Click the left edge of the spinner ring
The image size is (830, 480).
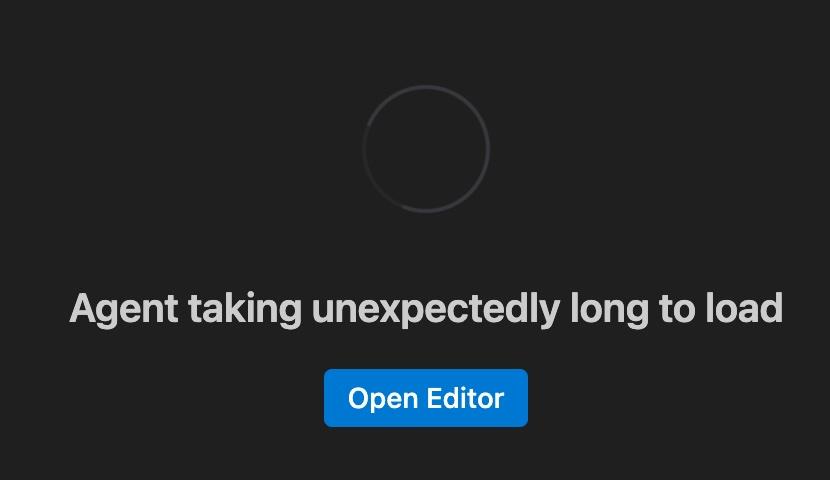tap(364, 149)
